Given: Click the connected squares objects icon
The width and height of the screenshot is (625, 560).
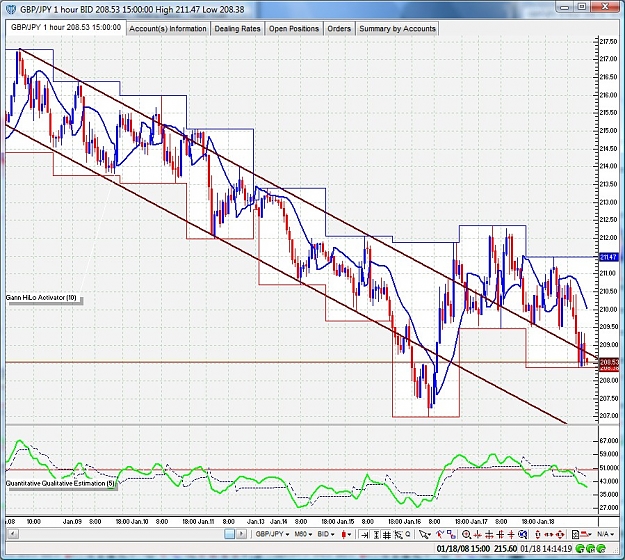Looking at the screenshot, I should [451, 534].
